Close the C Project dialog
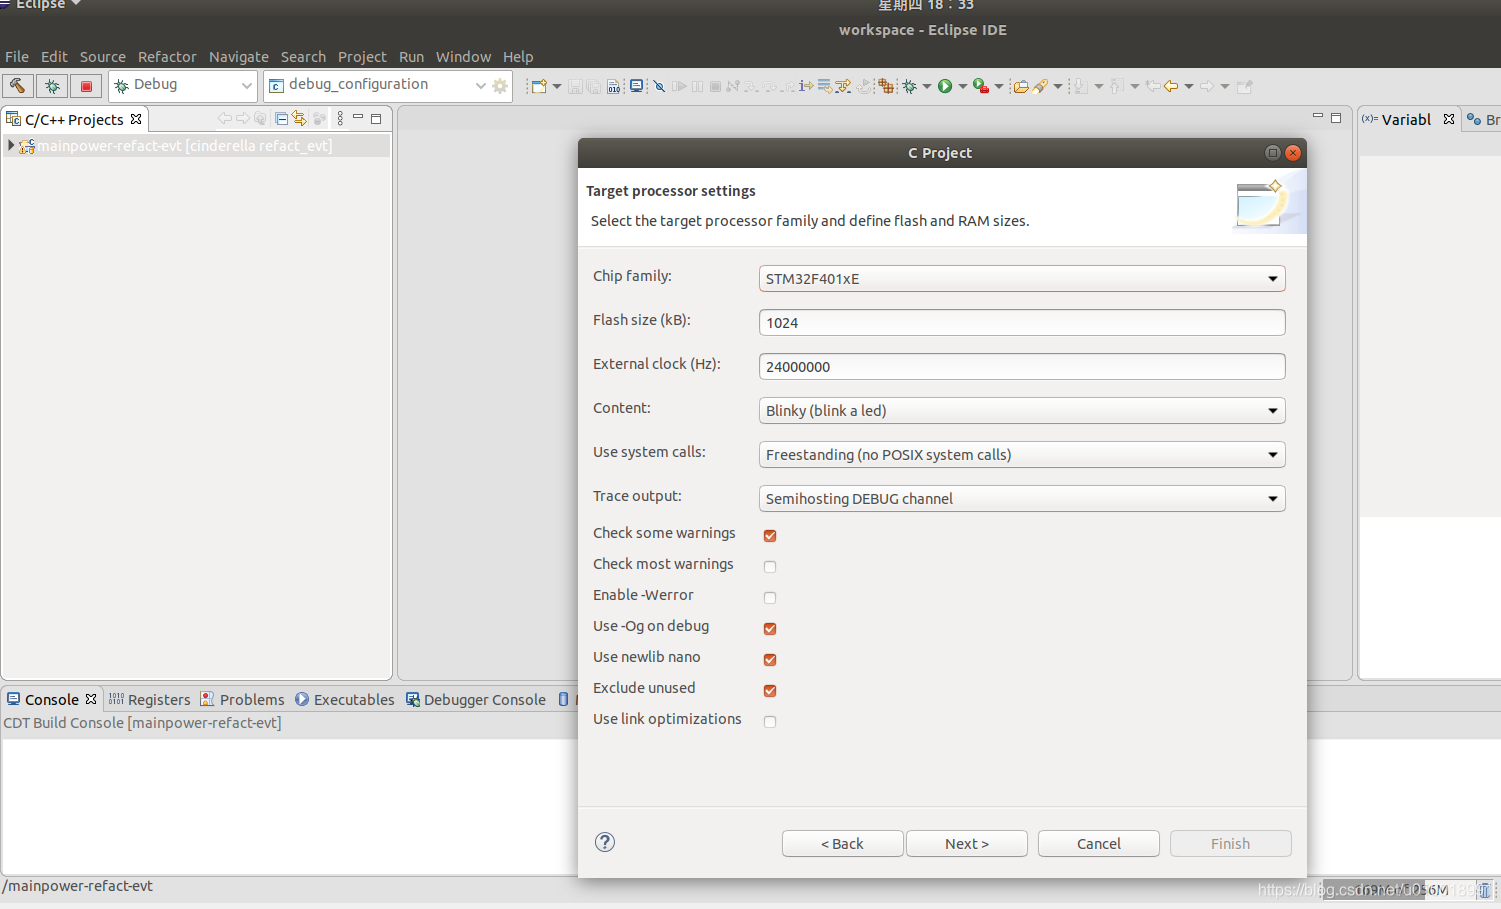This screenshot has height=909, width=1501. (1293, 152)
